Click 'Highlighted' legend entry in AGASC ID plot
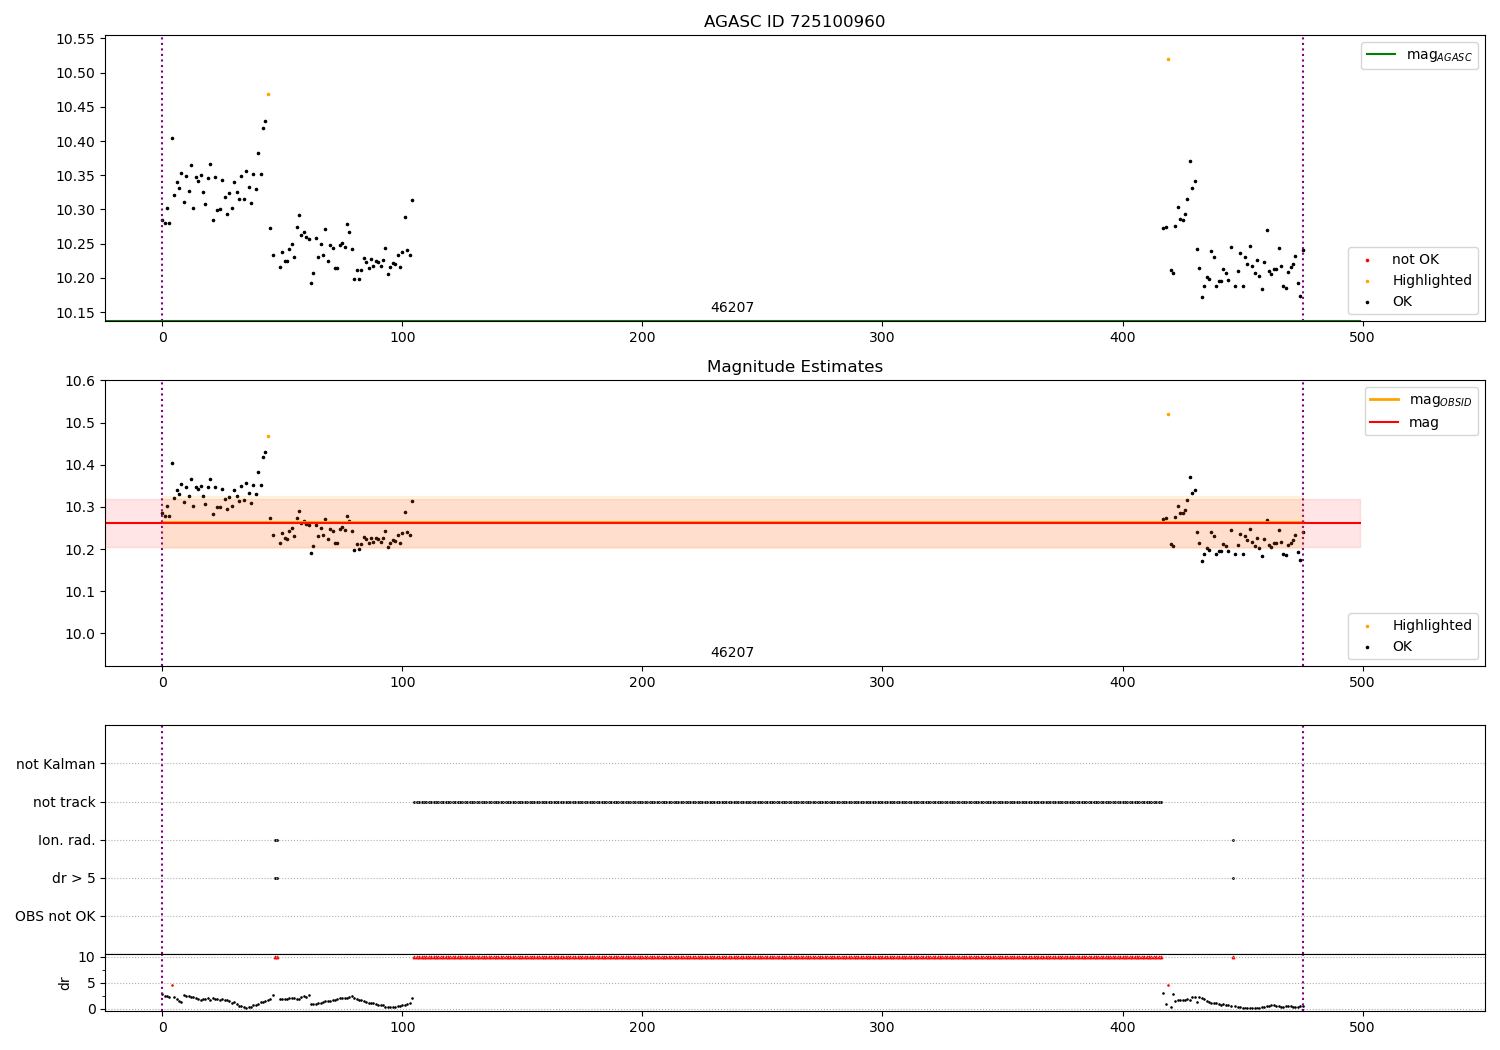Screen dimensions: 1500x1050 pyautogui.click(x=1432, y=281)
